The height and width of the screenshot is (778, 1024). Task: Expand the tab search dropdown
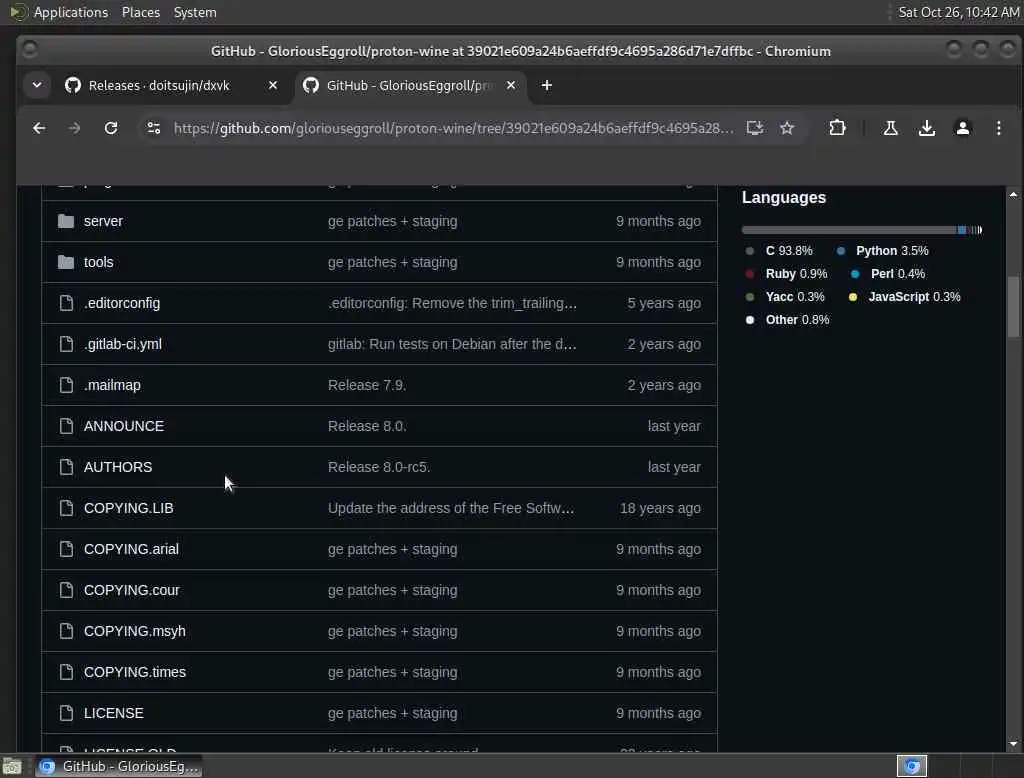(x=37, y=86)
